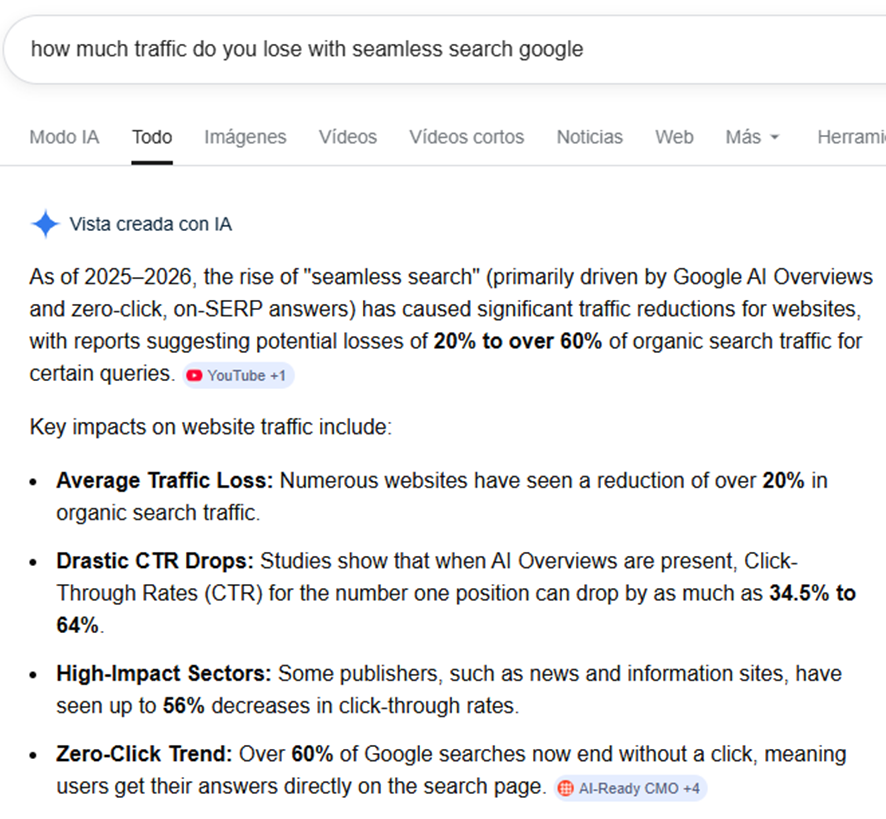
Task: Click the "Zero-Click Trend" bold heading
Action: [x=144, y=753]
